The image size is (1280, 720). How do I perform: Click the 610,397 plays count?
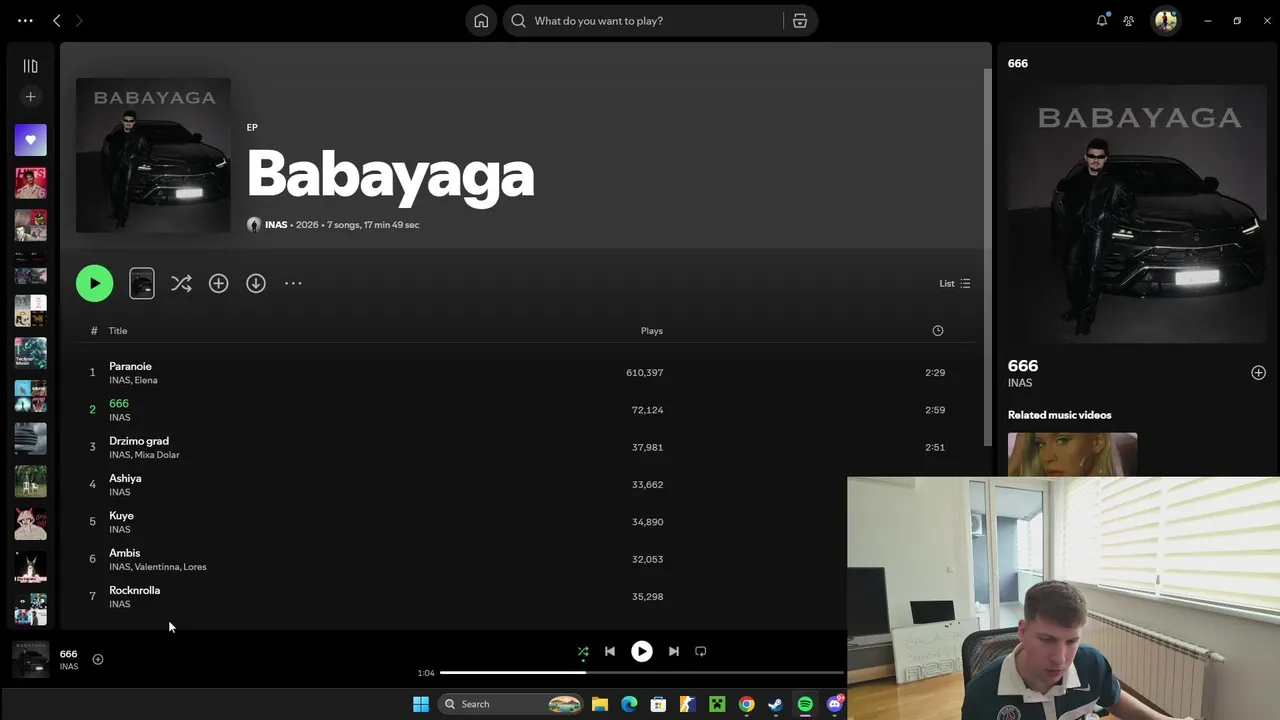[x=644, y=372]
